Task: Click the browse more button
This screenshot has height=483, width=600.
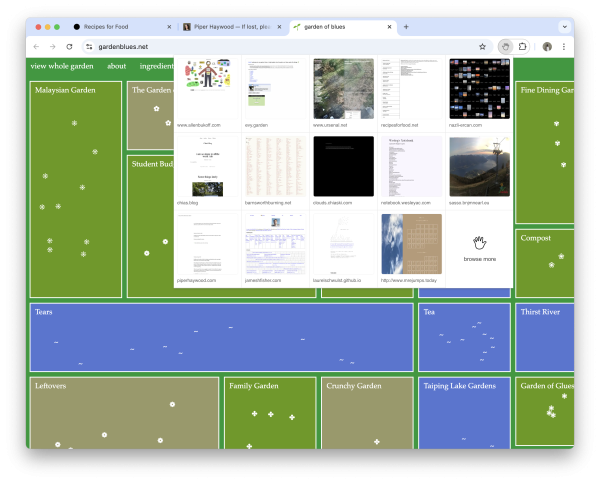Action: point(479,247)
